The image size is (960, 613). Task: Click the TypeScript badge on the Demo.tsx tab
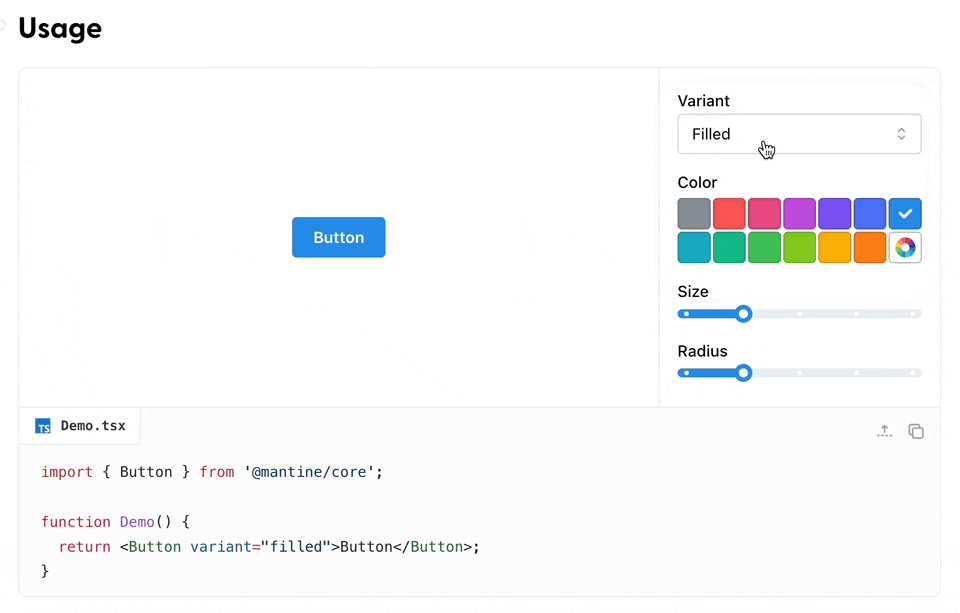point(43,426)
